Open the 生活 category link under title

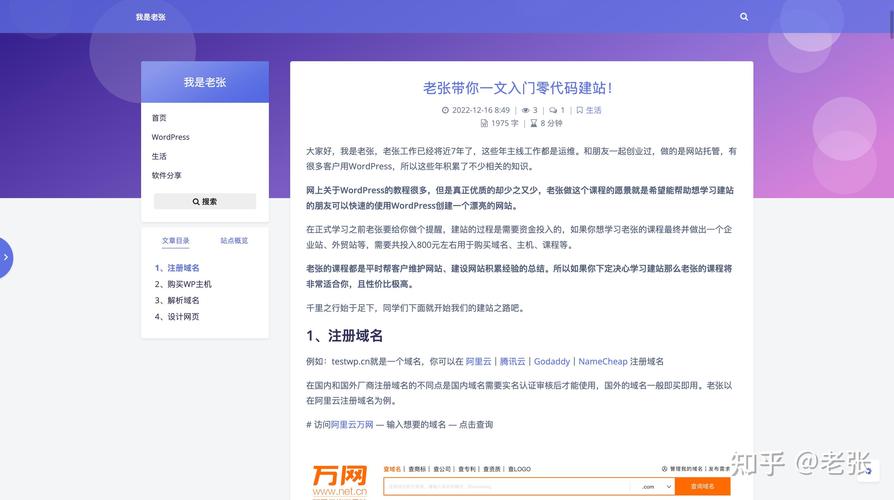tap(594, 110)
